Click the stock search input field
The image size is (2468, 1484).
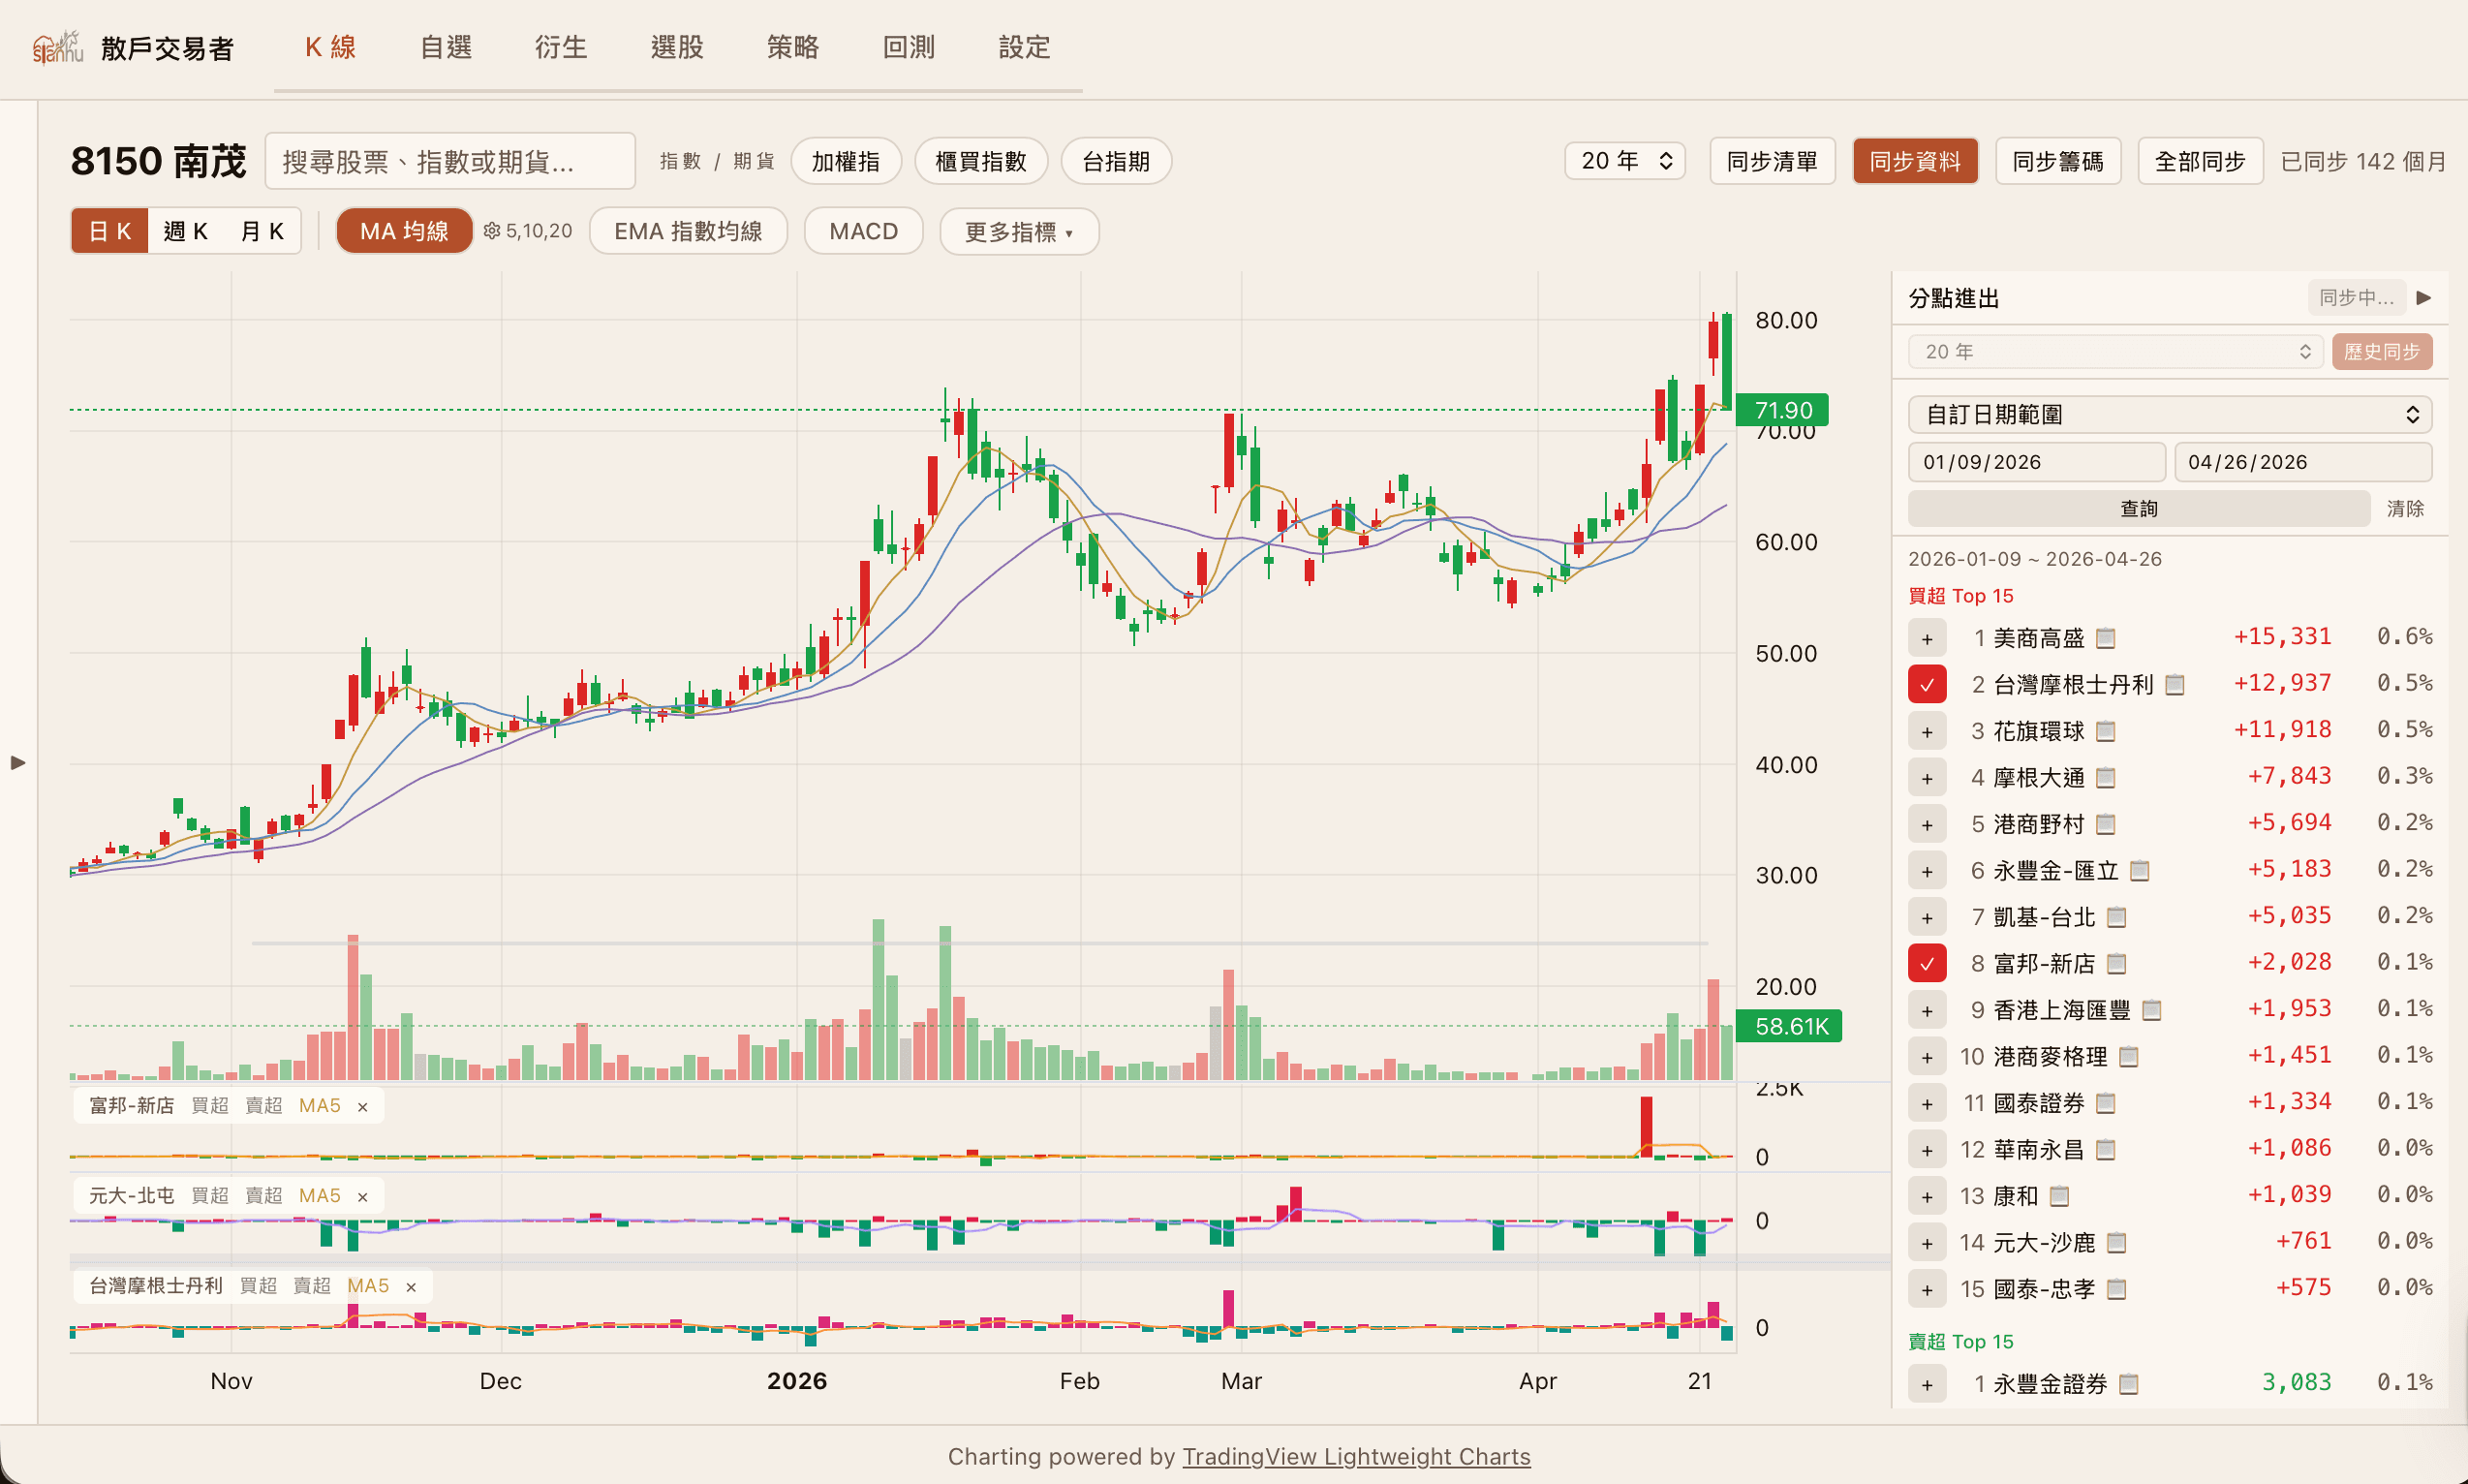pyautogui.click(x=450, y=161)
